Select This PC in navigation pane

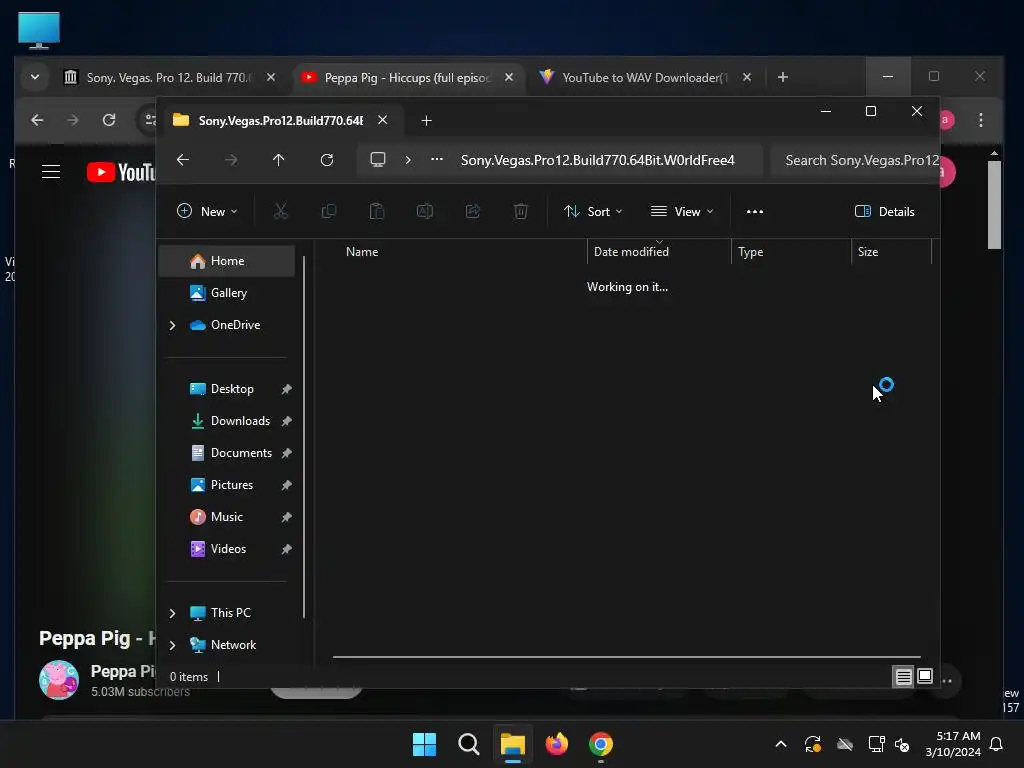[x=230, y=613]
